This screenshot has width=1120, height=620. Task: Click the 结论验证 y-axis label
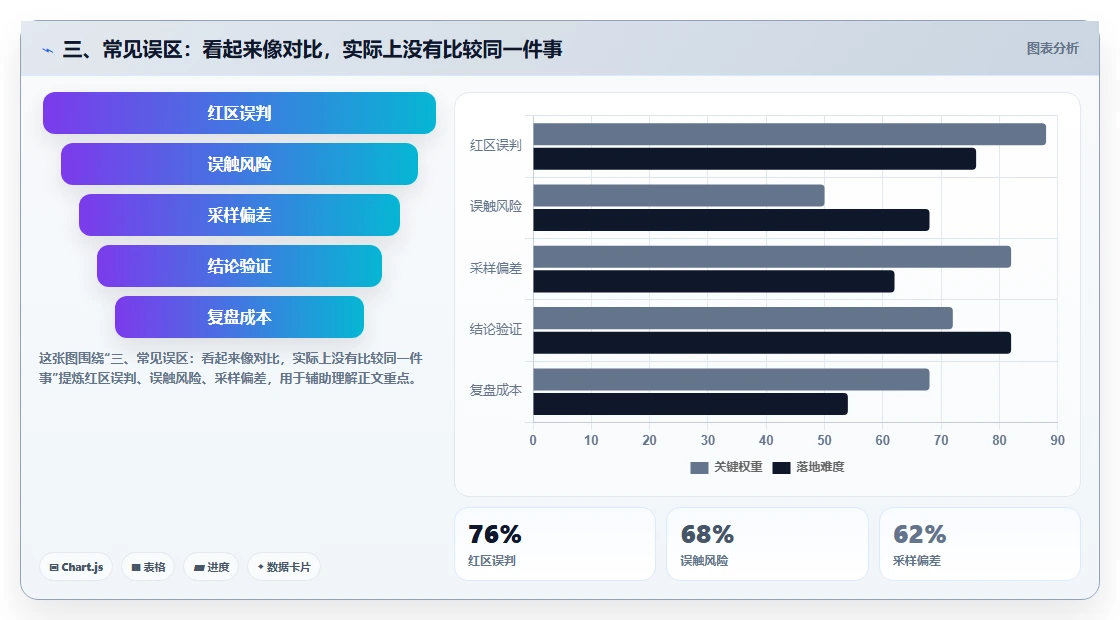tap(496, 329)
